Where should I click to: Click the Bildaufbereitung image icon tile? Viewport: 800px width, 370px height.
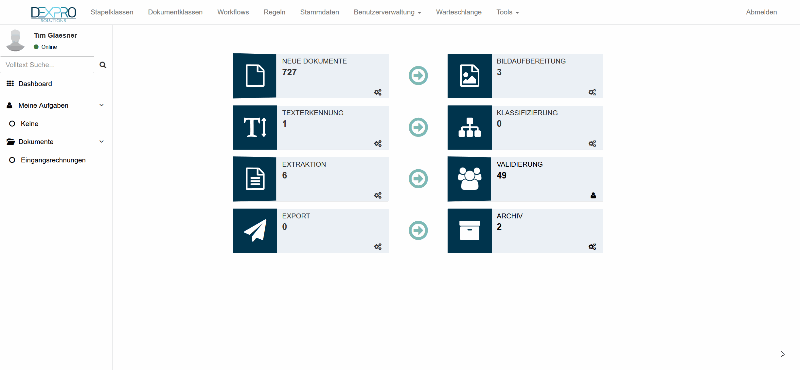469,76
